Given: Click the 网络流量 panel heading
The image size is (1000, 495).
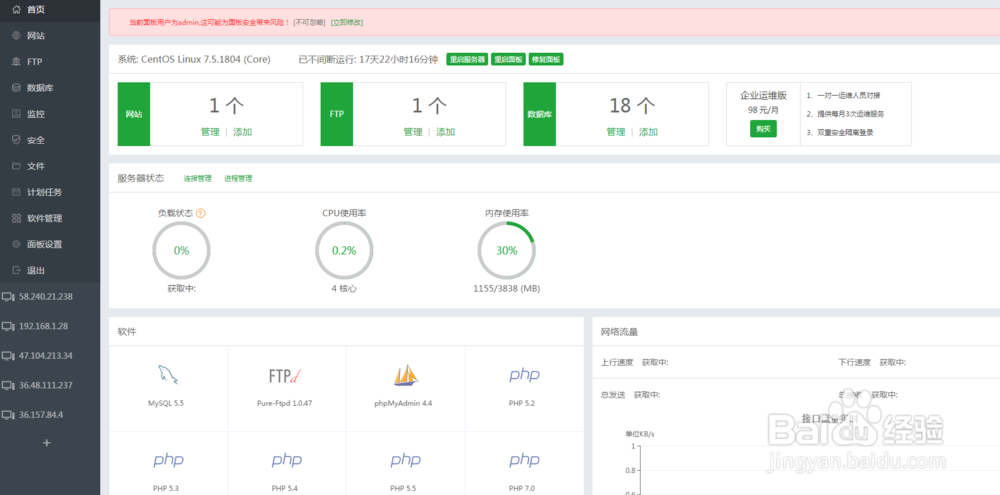Looking at the screenshot, I should point(619,332).
